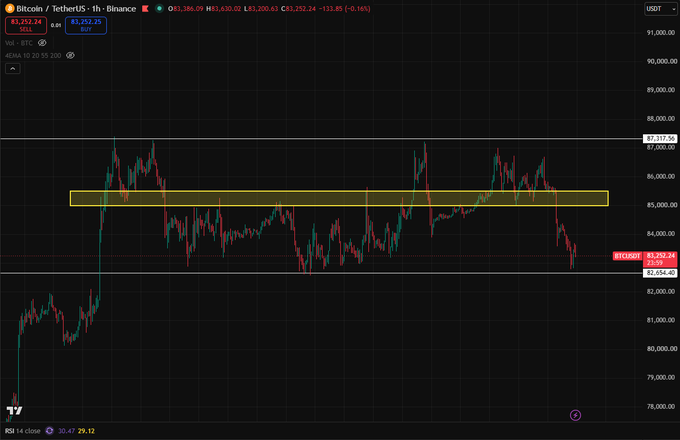Click the RSI value 30.47
This screenshot has width=680, height=440.
66,431
